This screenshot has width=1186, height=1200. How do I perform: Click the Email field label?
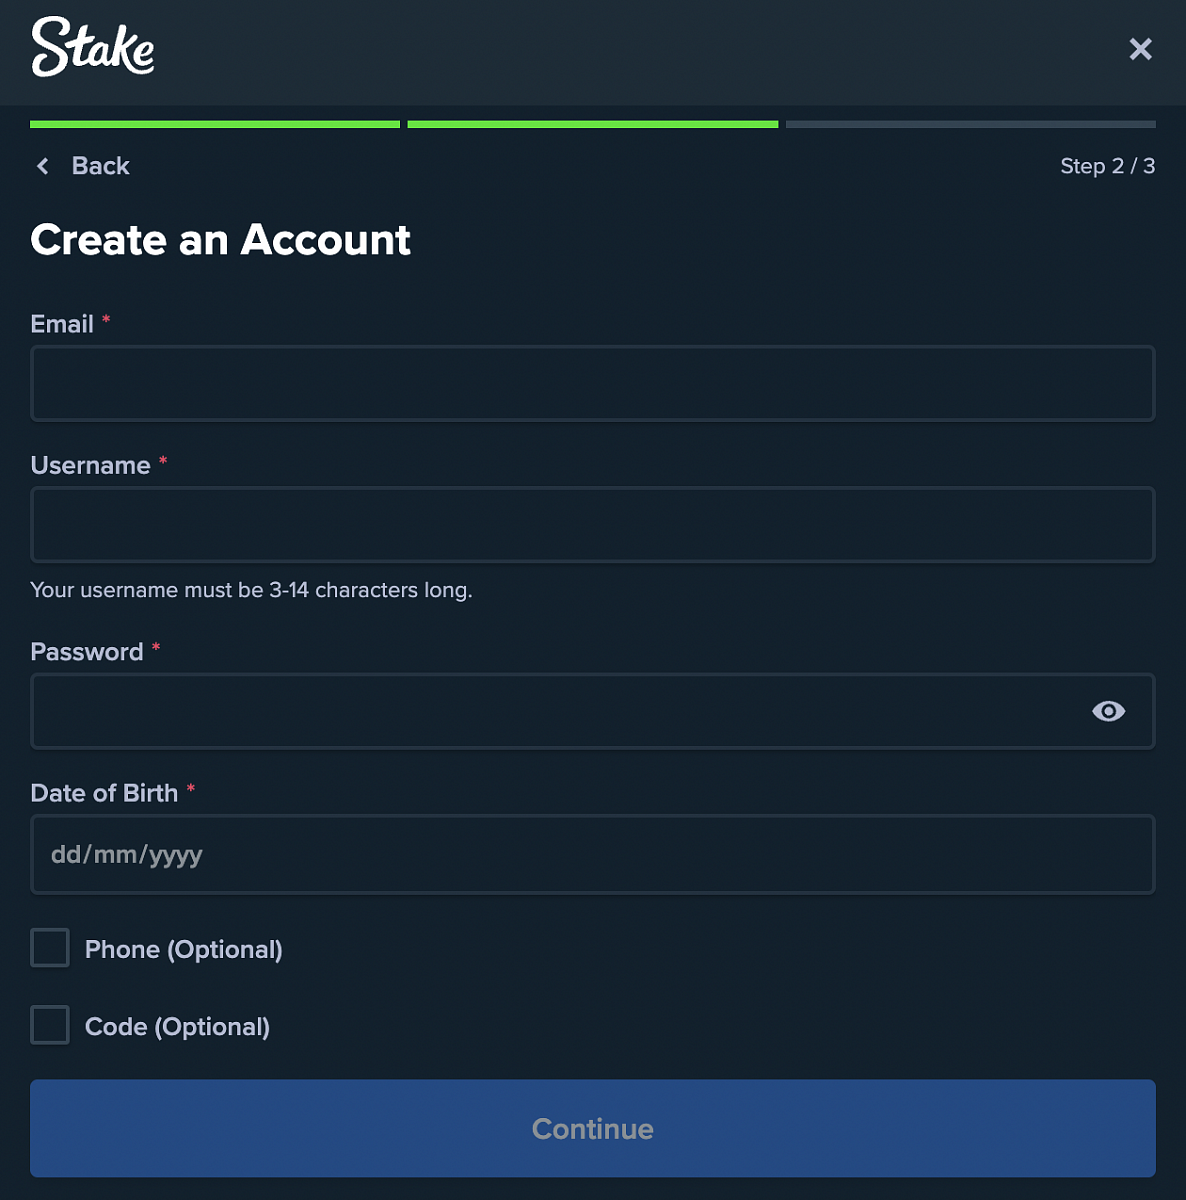click(62, 324)
